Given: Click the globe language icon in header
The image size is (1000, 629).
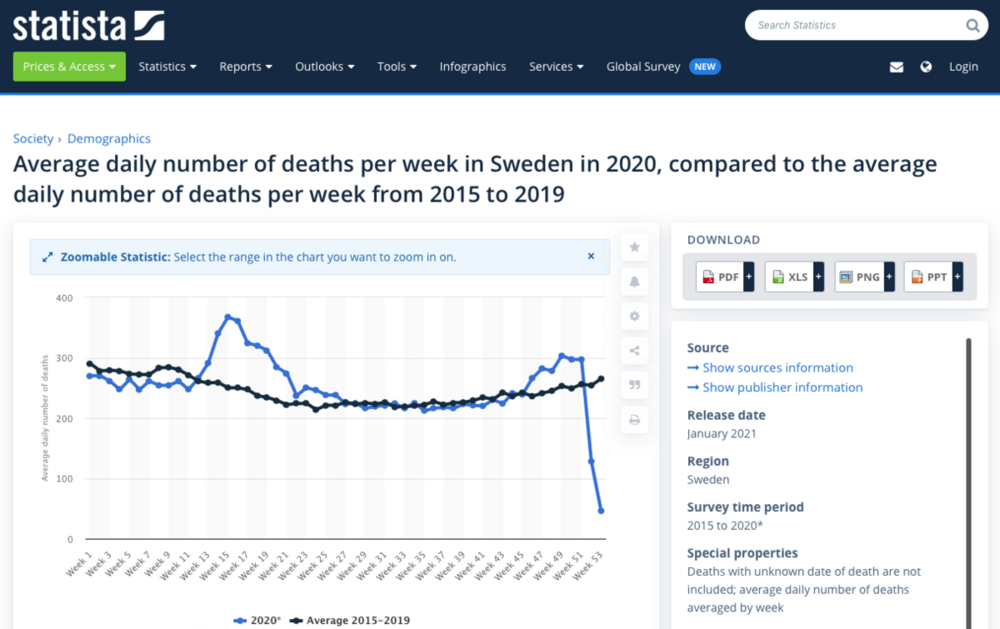Looking at the screenshot, I should (926, 67).
